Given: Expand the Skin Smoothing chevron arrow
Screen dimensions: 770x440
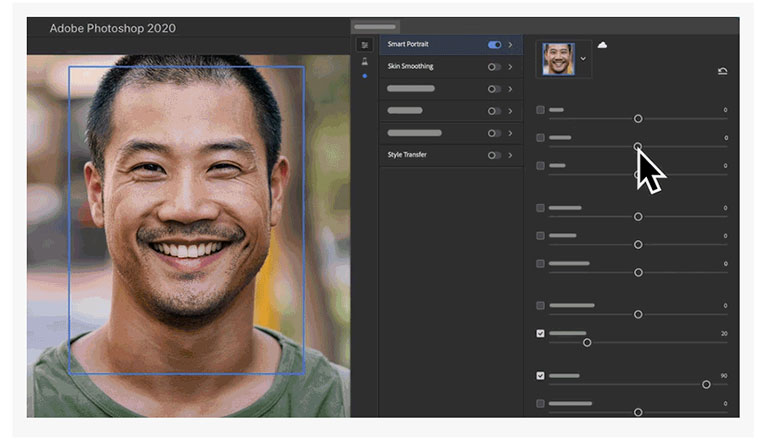Looking at the screenshot, I should [x=510, y=67].
